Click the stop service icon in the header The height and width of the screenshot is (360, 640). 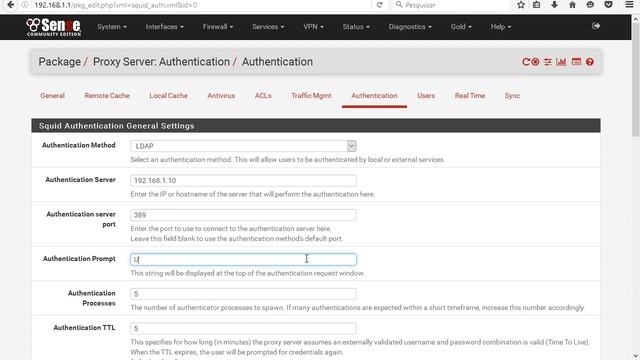click(x=535, y=62)
